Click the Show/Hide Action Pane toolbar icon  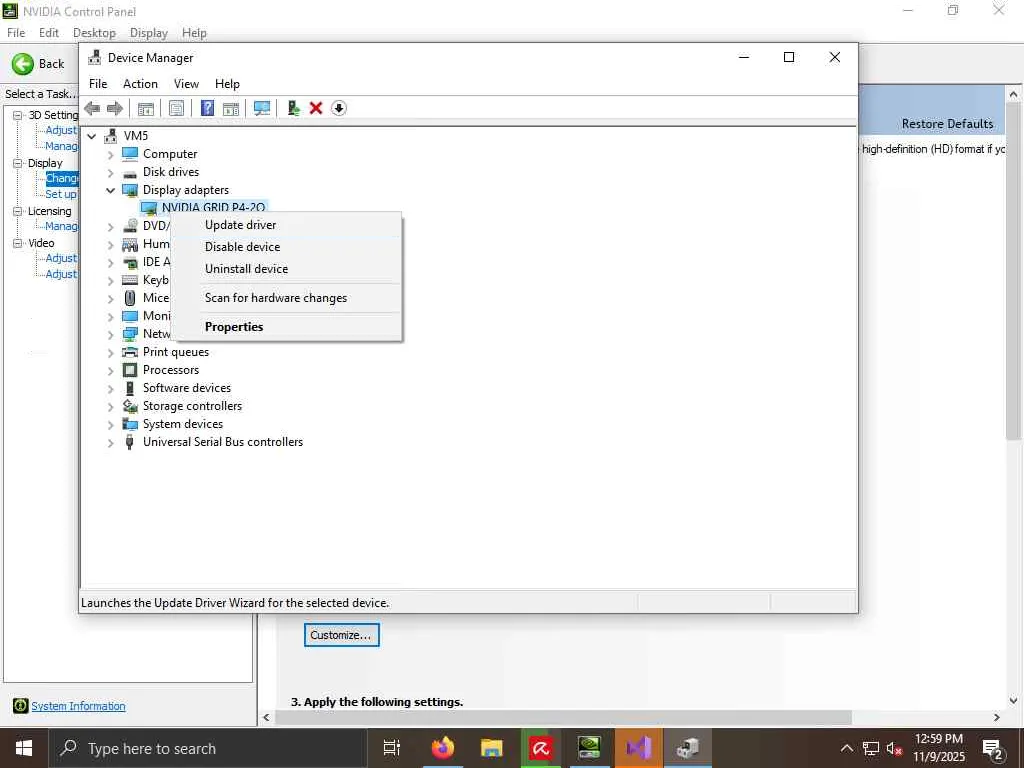231,108
